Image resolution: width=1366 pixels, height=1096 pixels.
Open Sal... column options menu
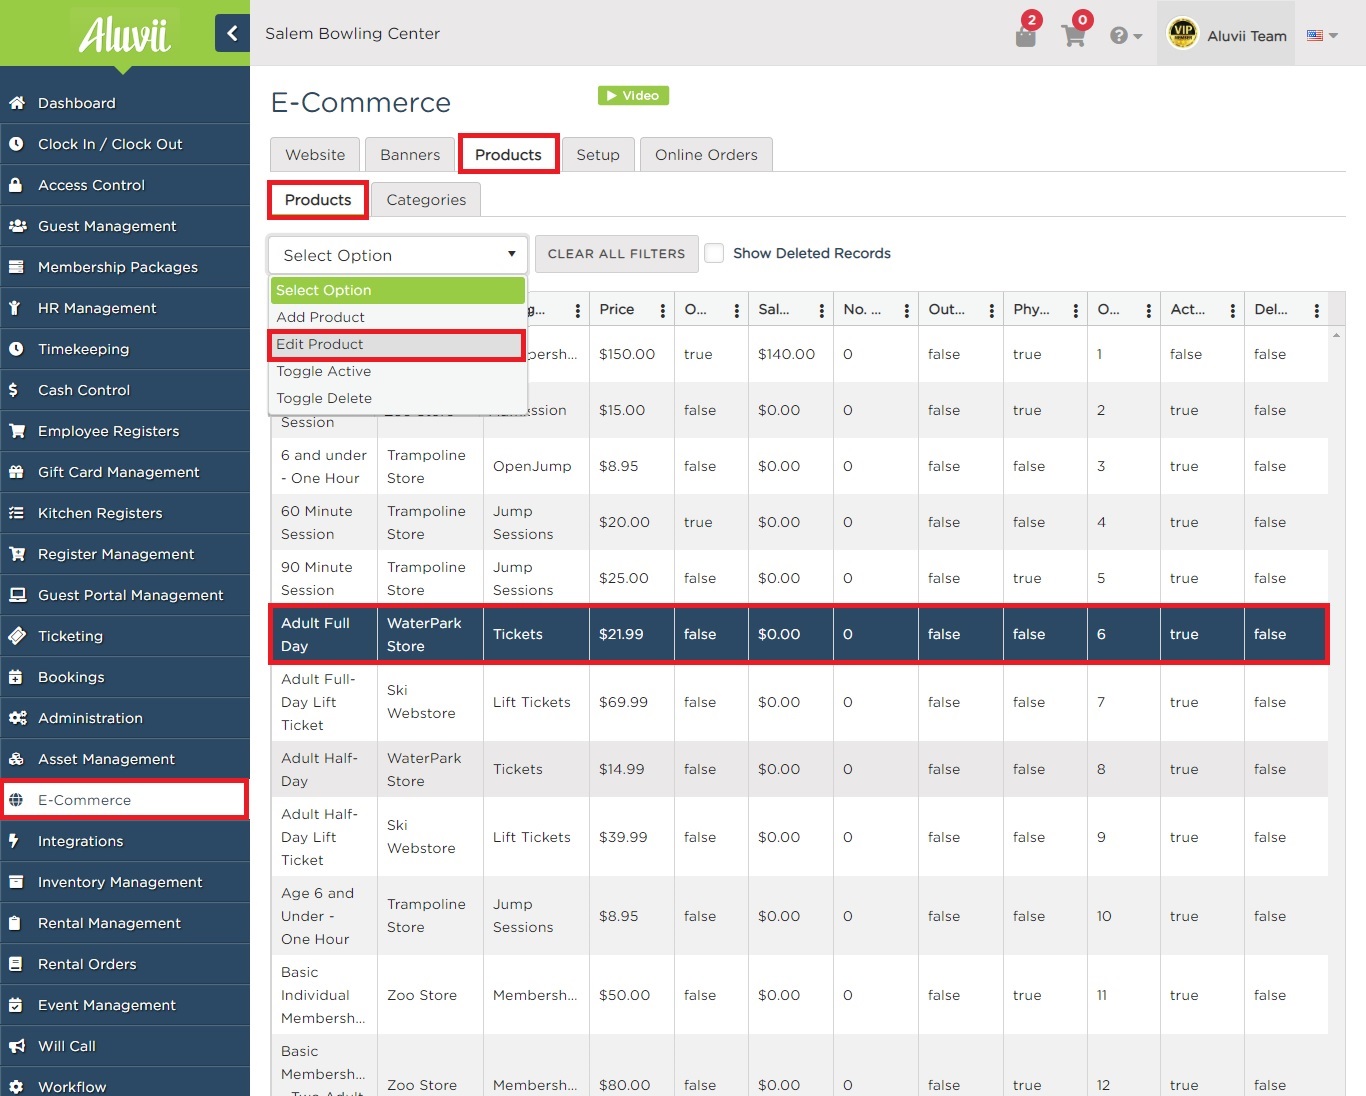821,311
